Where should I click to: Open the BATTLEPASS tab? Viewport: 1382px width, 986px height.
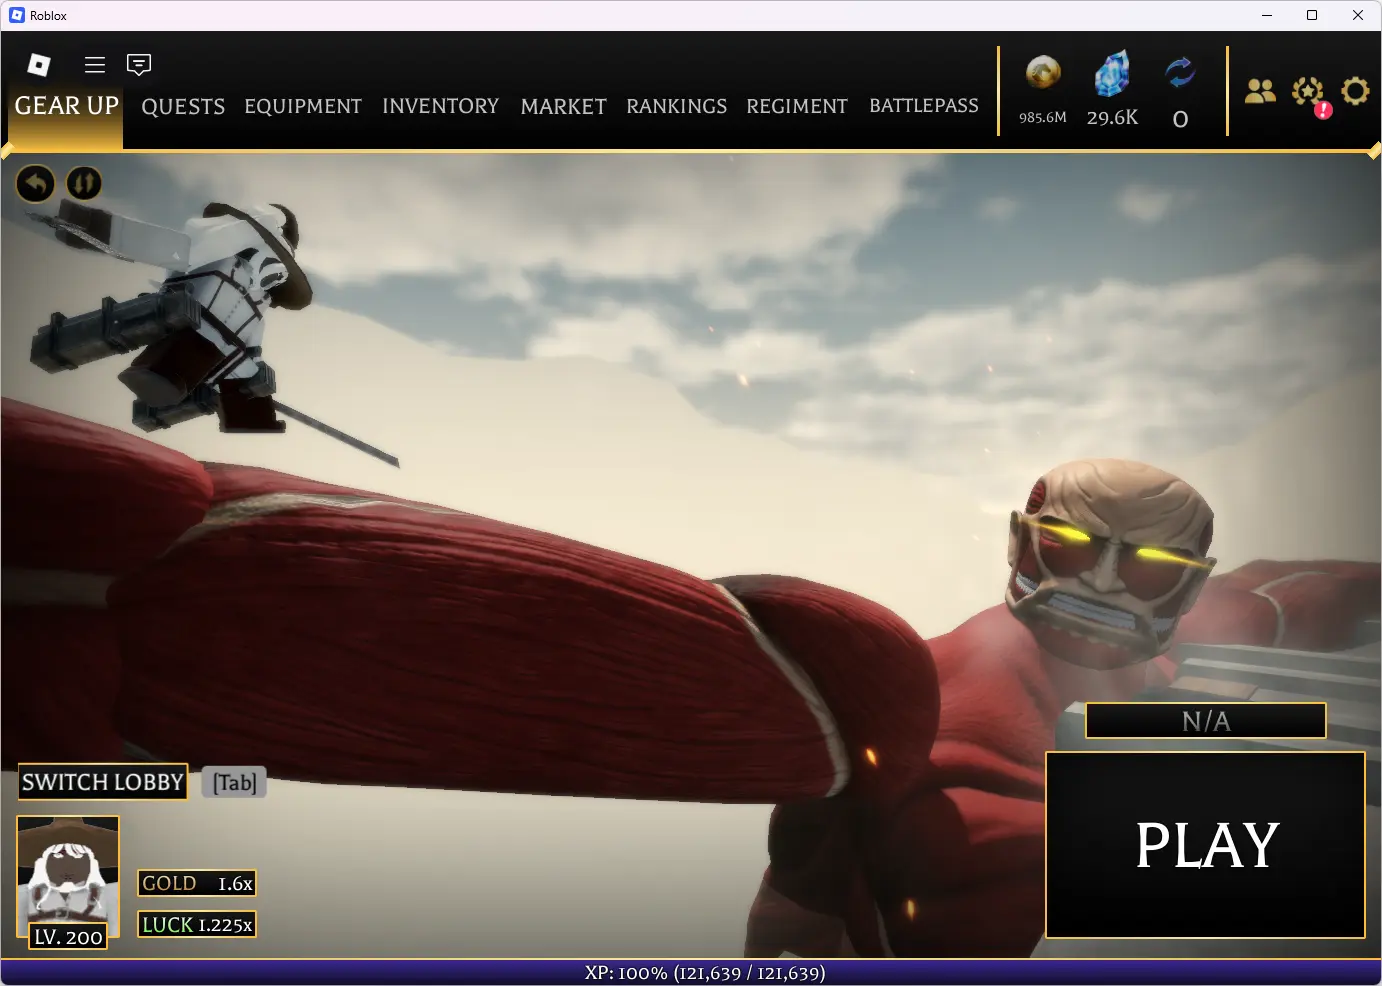924,106
